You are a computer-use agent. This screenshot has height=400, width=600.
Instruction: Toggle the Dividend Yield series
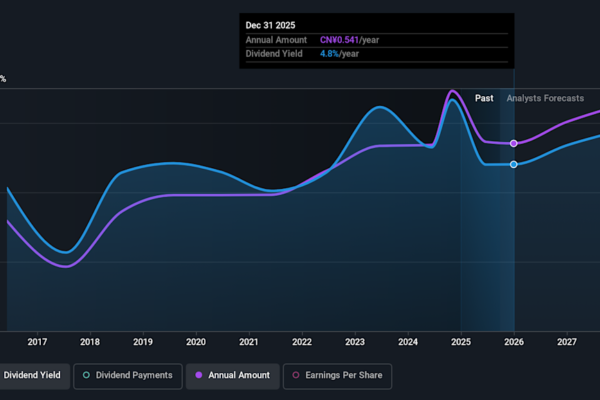[32, 376]
